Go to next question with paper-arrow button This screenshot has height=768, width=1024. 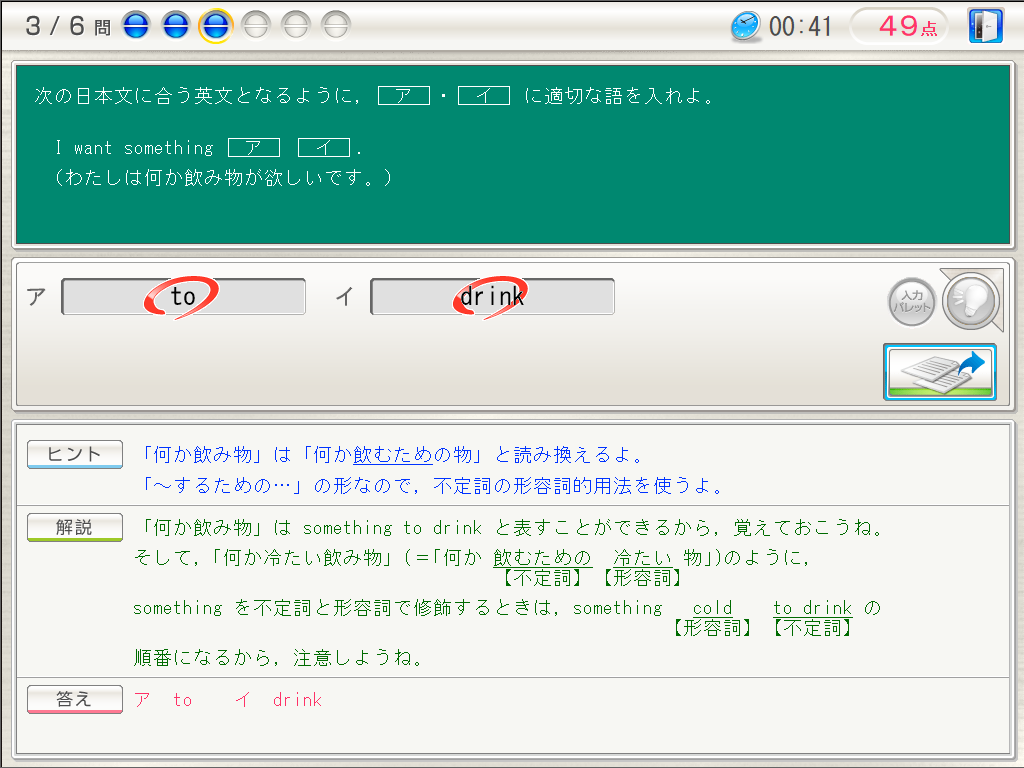point(939,372)
